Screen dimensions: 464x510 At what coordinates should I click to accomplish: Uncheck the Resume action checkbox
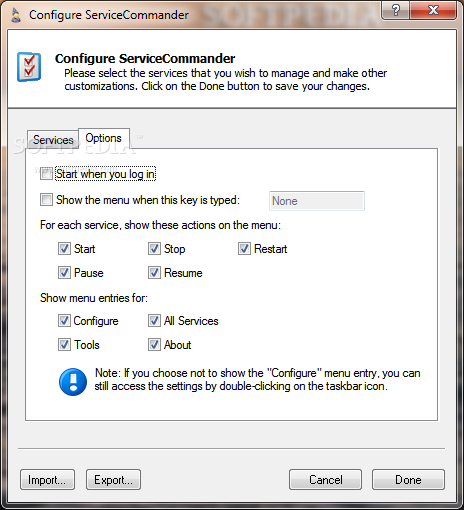click(154, 273)
